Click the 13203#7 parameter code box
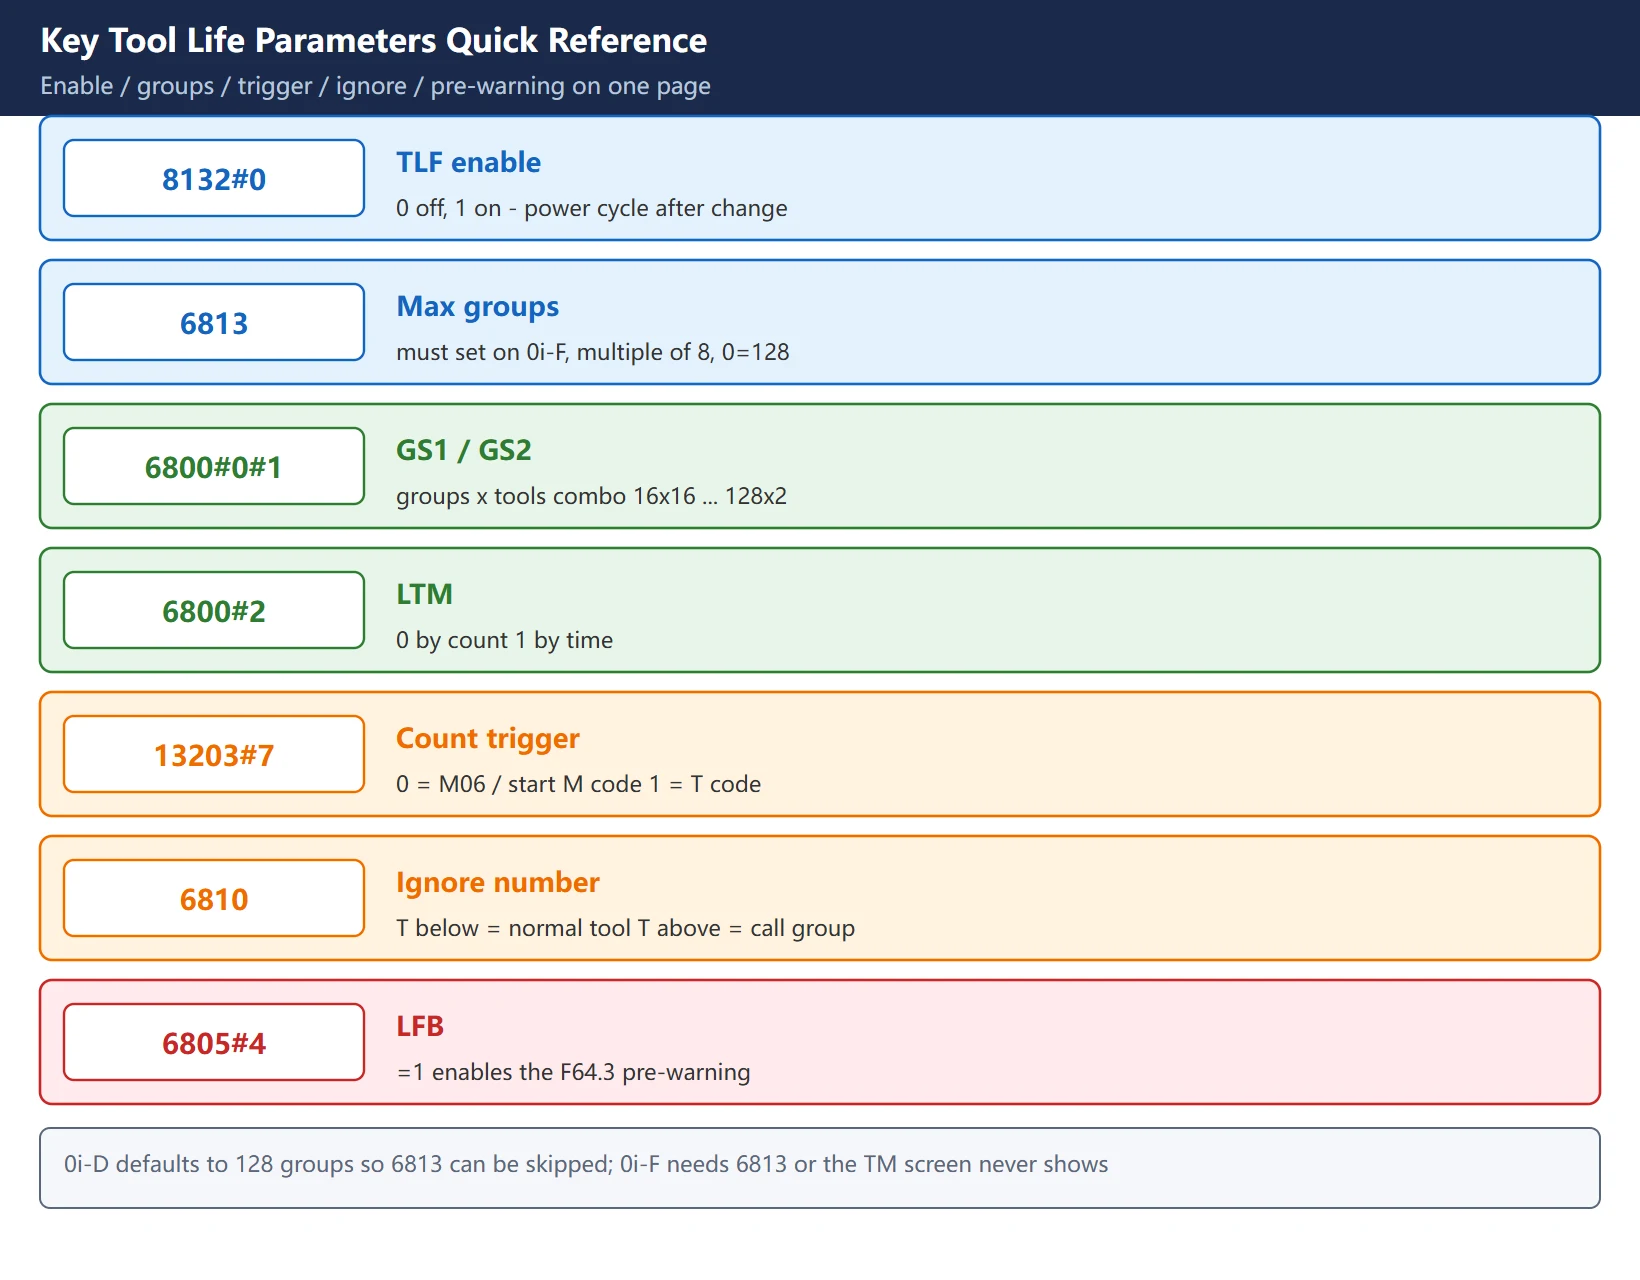The width and height of the screenshot is (1640, 1280). (214, 754)
